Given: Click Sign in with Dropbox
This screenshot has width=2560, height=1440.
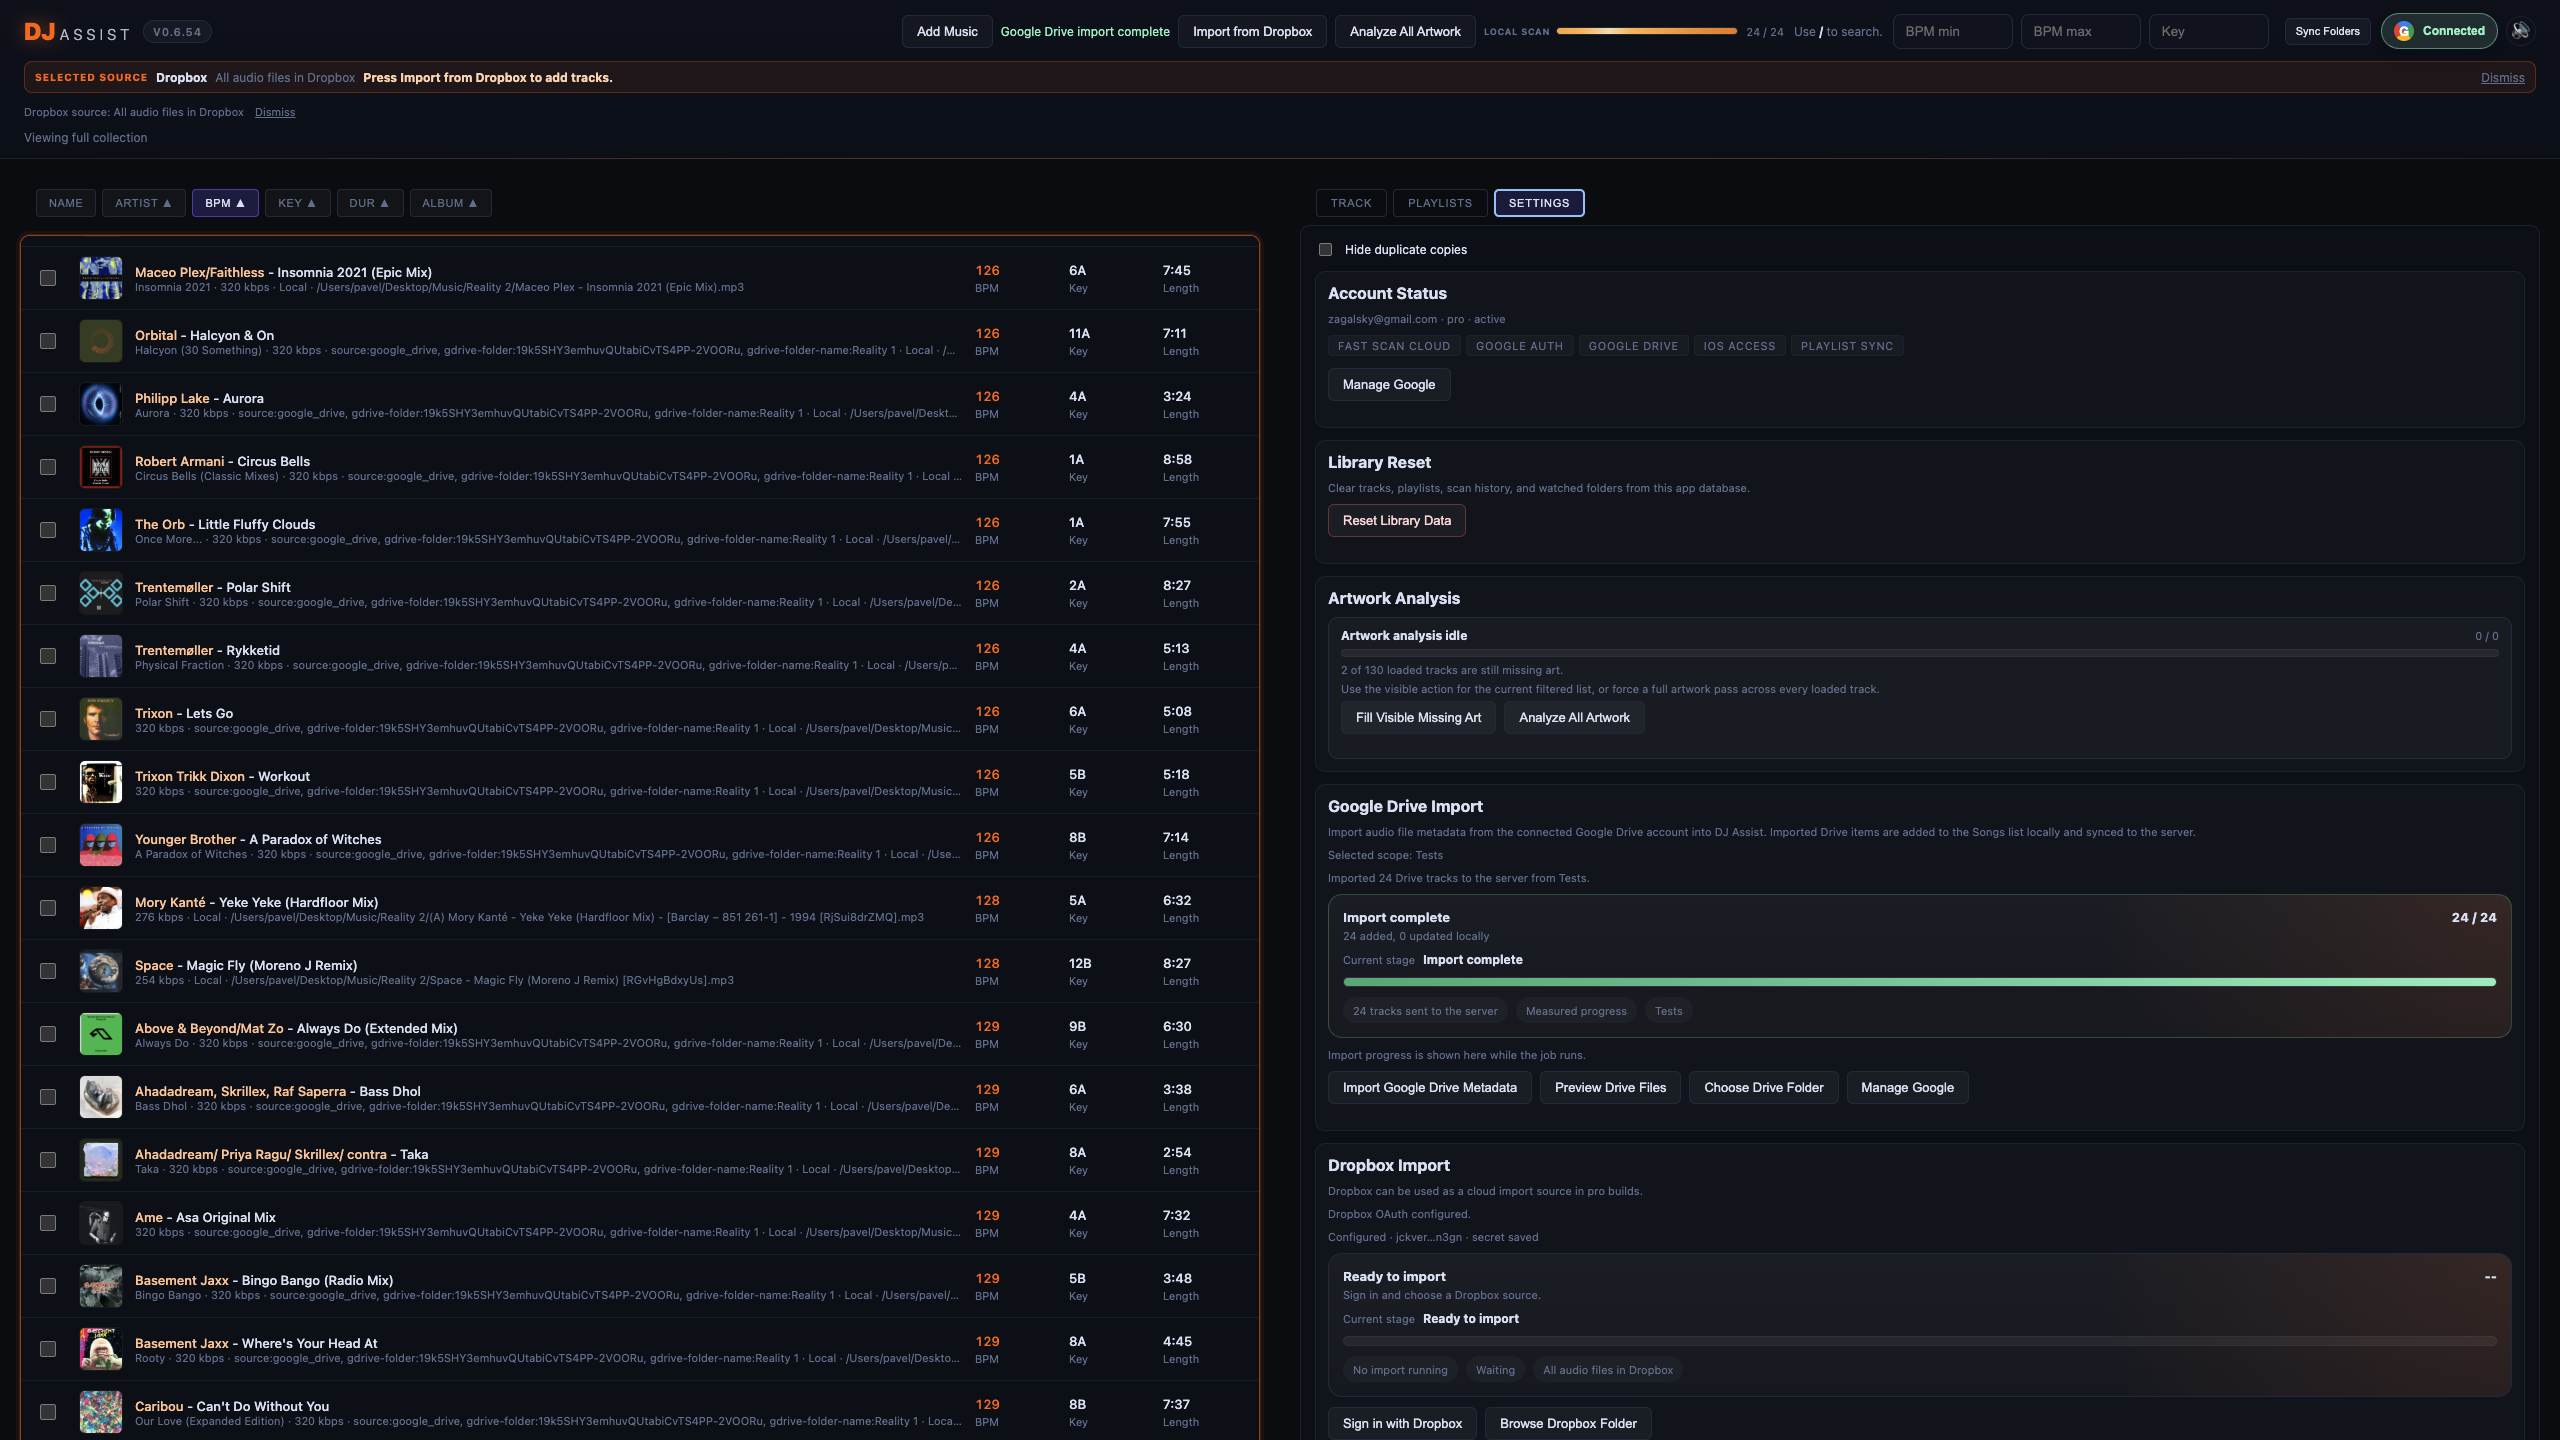Looking at the screenshot, I should 1402,1424.
